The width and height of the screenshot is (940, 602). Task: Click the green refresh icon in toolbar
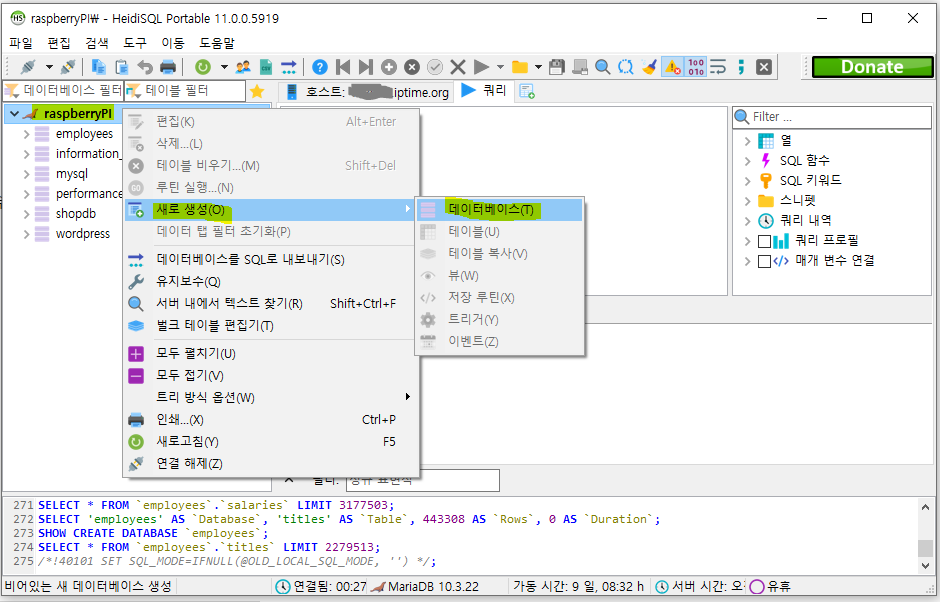[x=203, y=67]
